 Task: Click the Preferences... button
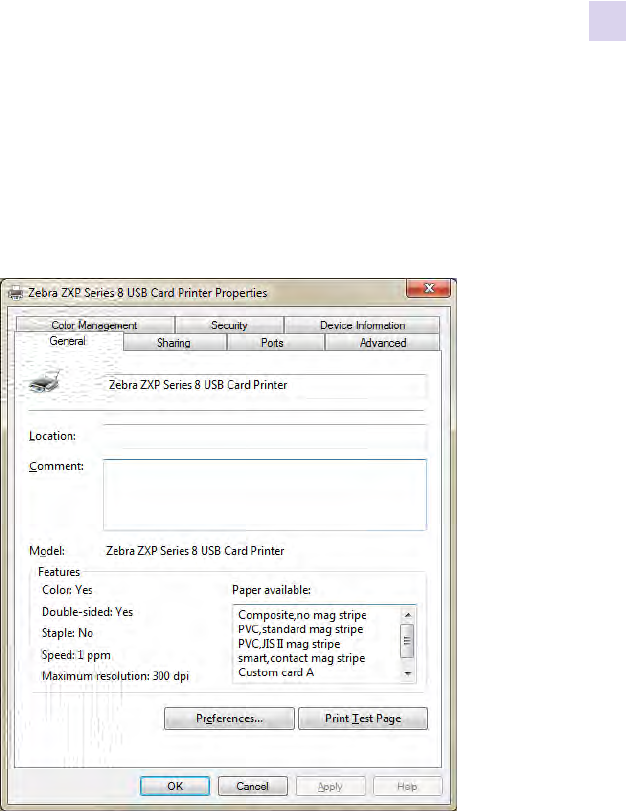tap(229, 718)
